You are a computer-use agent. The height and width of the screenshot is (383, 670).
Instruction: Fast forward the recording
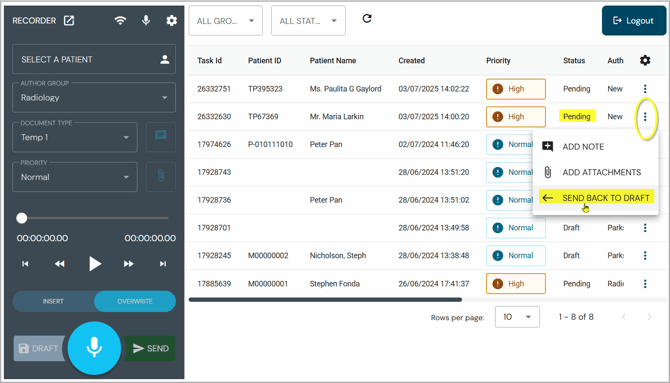tap(129, 264)
